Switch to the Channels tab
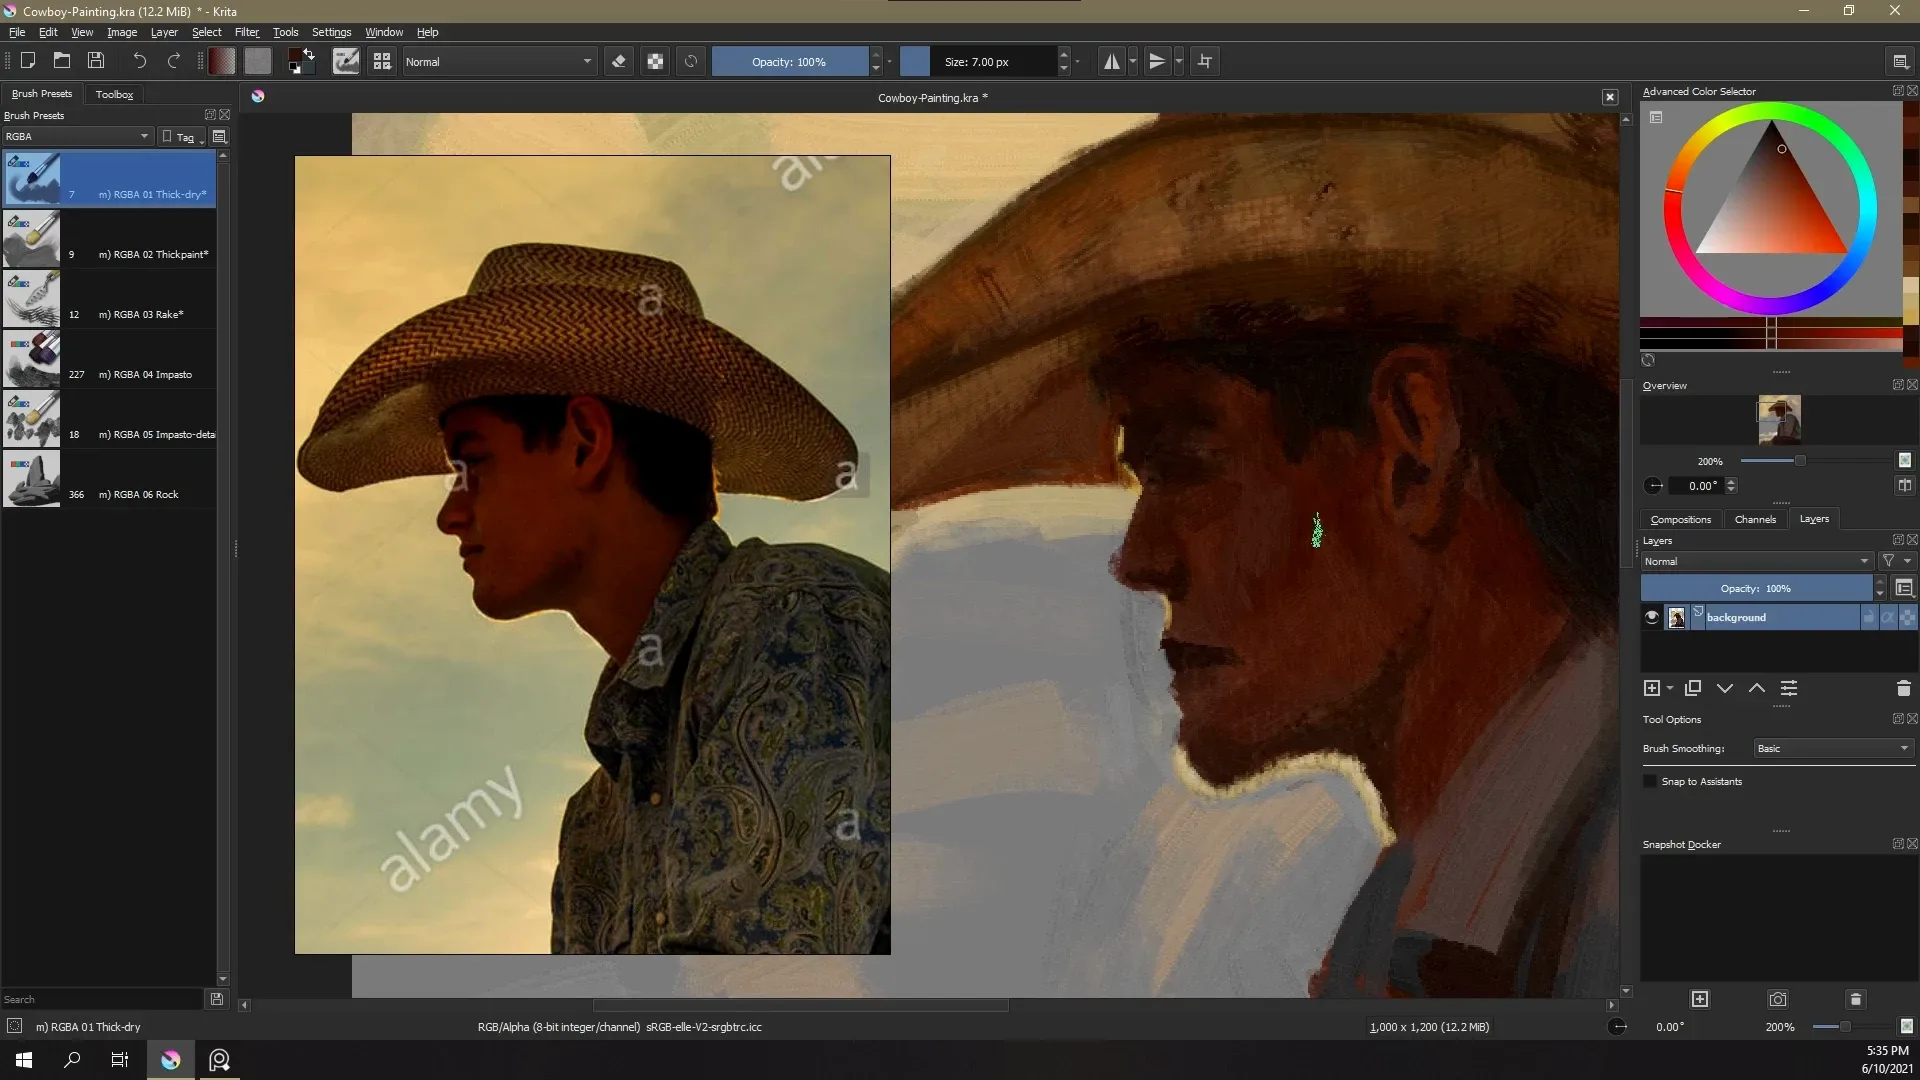This screenshot has height=1080, width=1920. (1754, 518)
